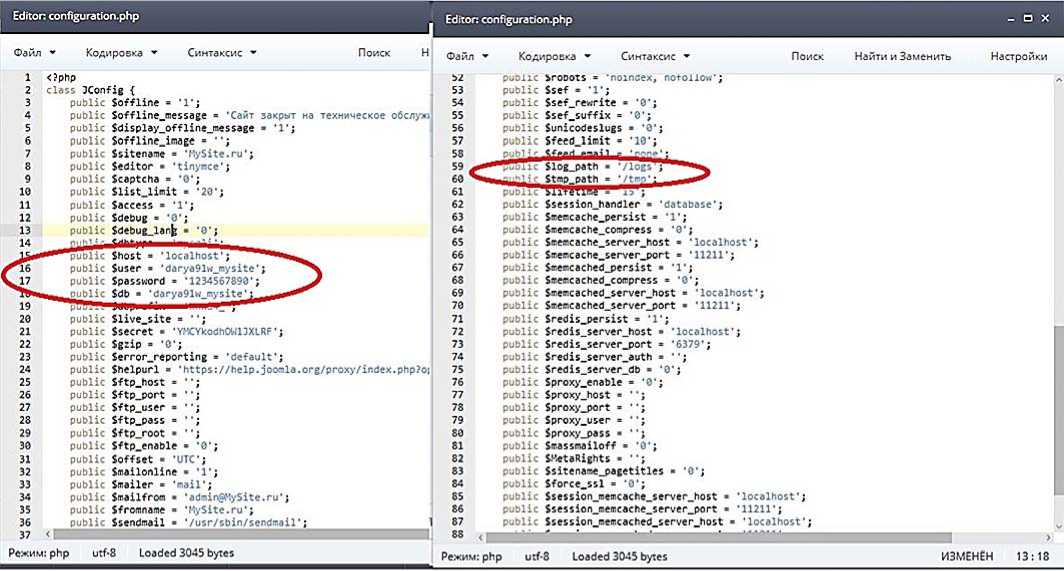Click scroll down arrow of right editor
This screenshot has height=571, width=1064.
1058,526
